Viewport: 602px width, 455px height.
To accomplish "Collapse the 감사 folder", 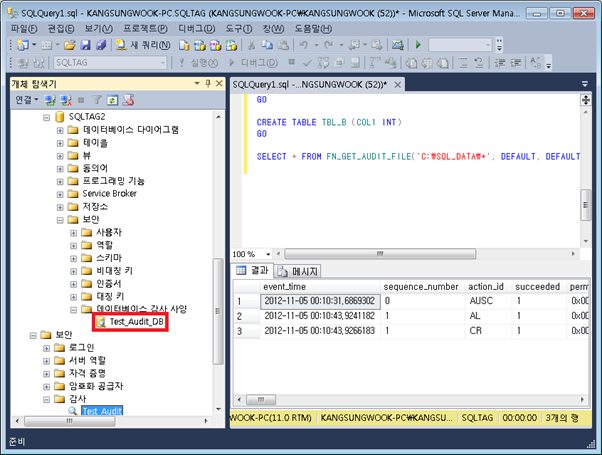I will tap(46, 400).
